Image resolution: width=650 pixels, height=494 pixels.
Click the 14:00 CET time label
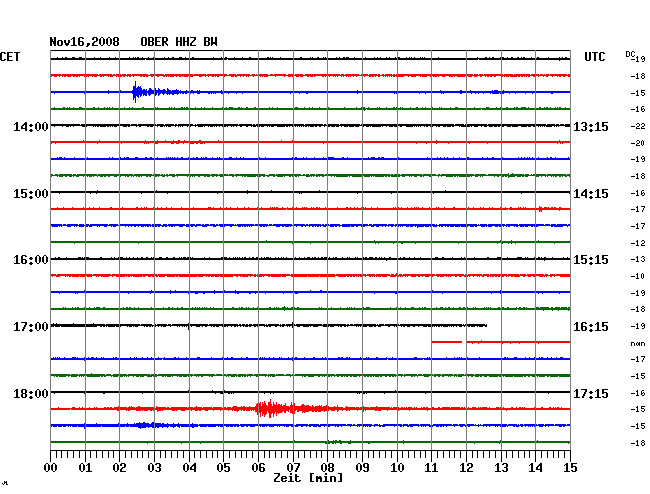[x=31, y=126]
